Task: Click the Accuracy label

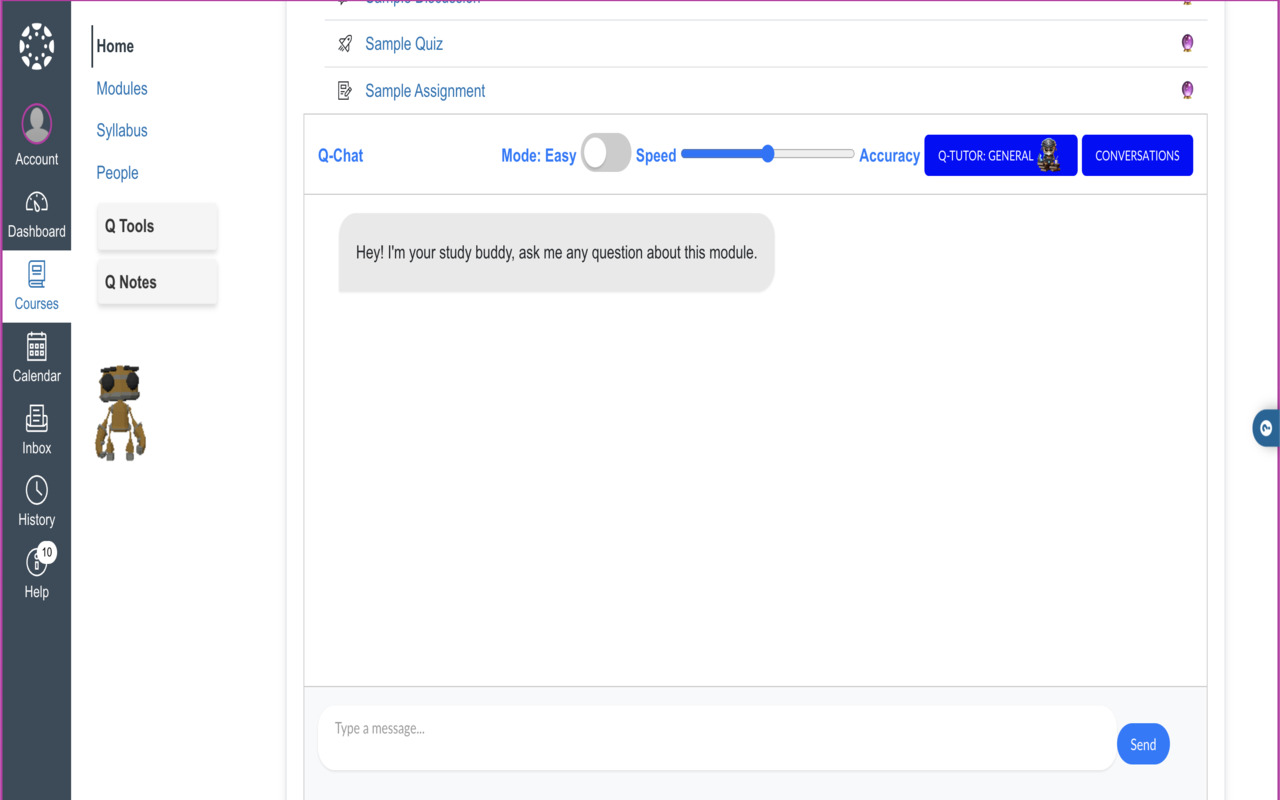Action: click(889, 155)
